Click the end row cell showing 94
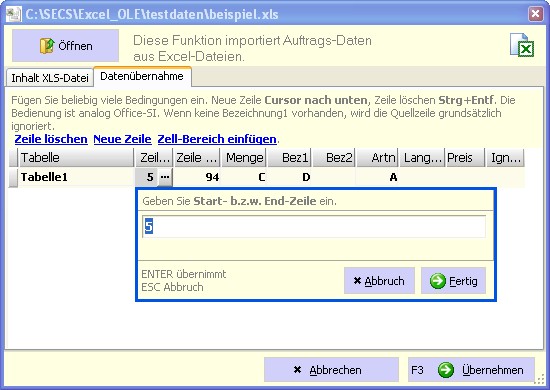The image size is (550, 390). tap(197, 177)
